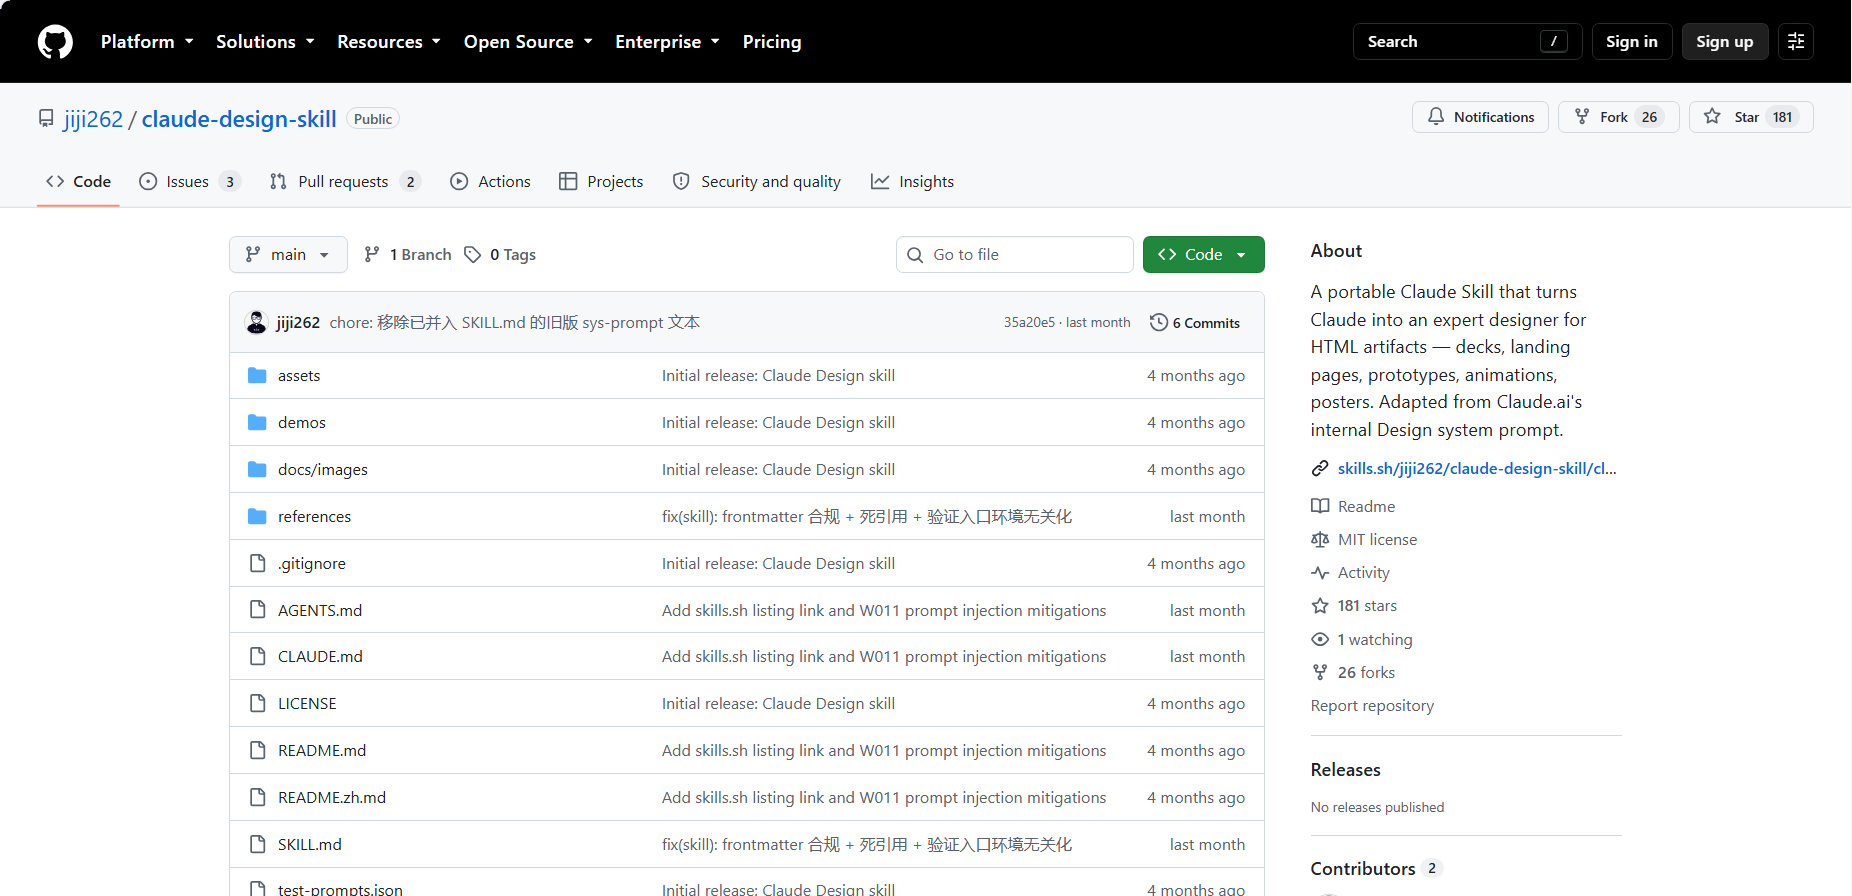
Task: Open the references folder commit message
Action: (867, 517)
